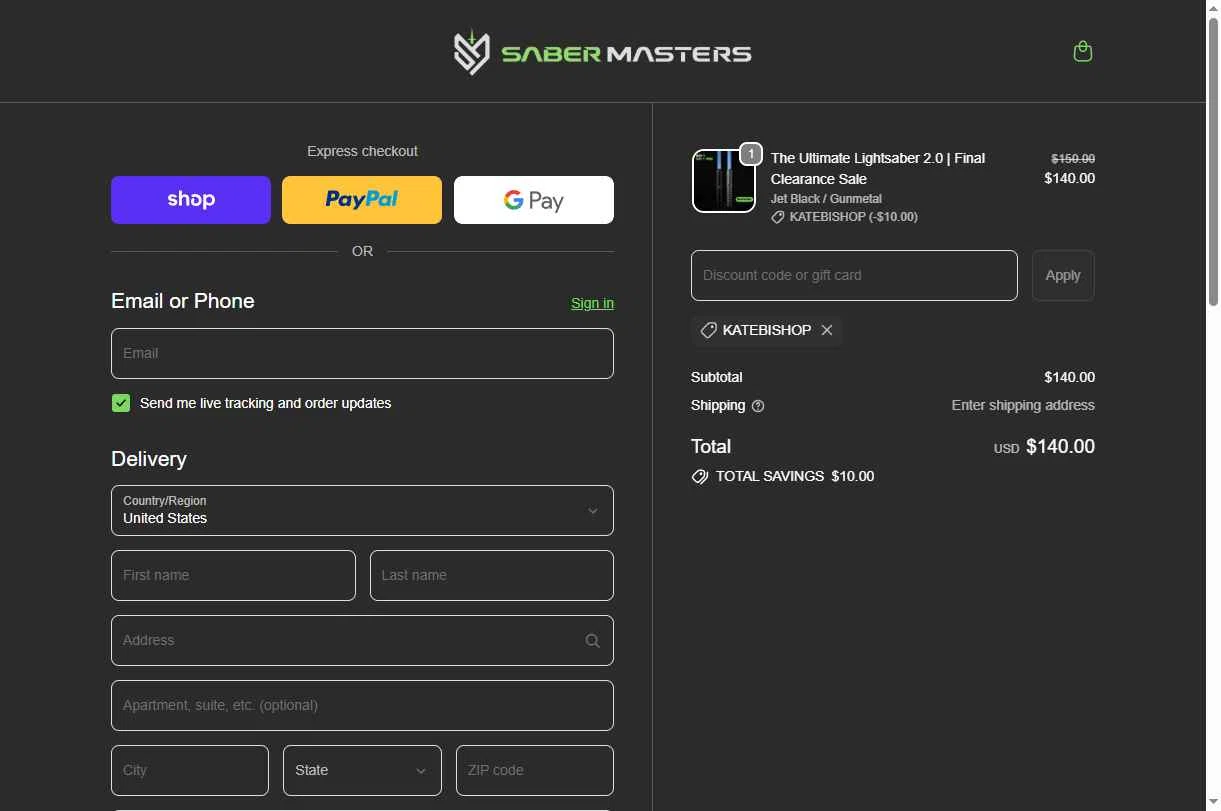Image resolution: width=1221 pixels, height=811 pixels.
Task: Choose PayPal express checkout
Action: coord(362,200)
